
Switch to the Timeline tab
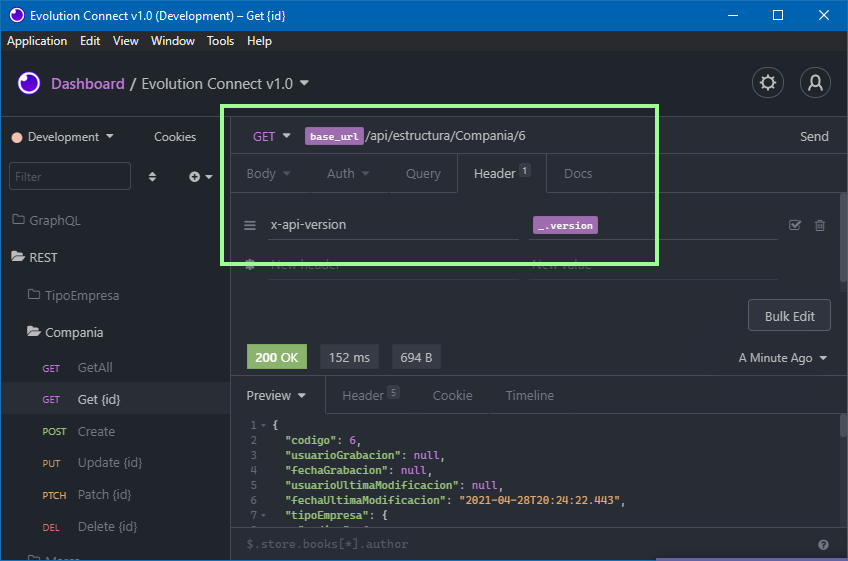[529, 395]
